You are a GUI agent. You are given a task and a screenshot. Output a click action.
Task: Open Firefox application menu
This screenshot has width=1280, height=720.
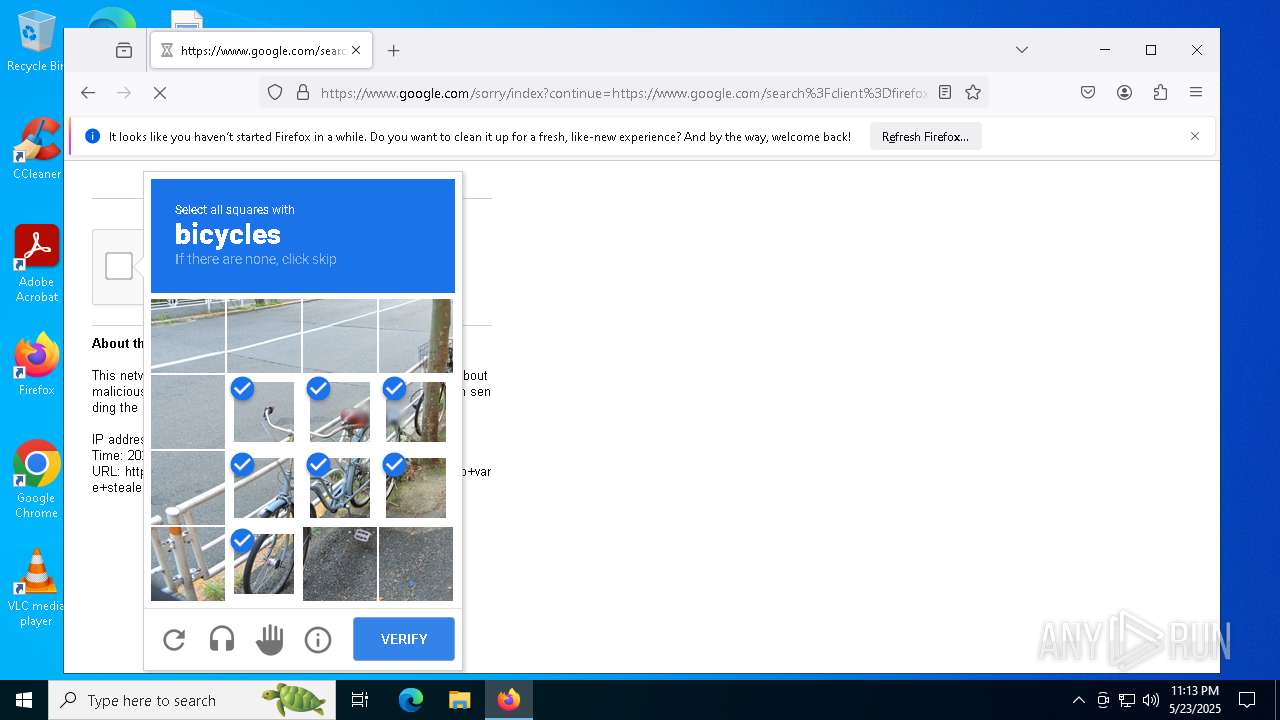(1196, 93)
